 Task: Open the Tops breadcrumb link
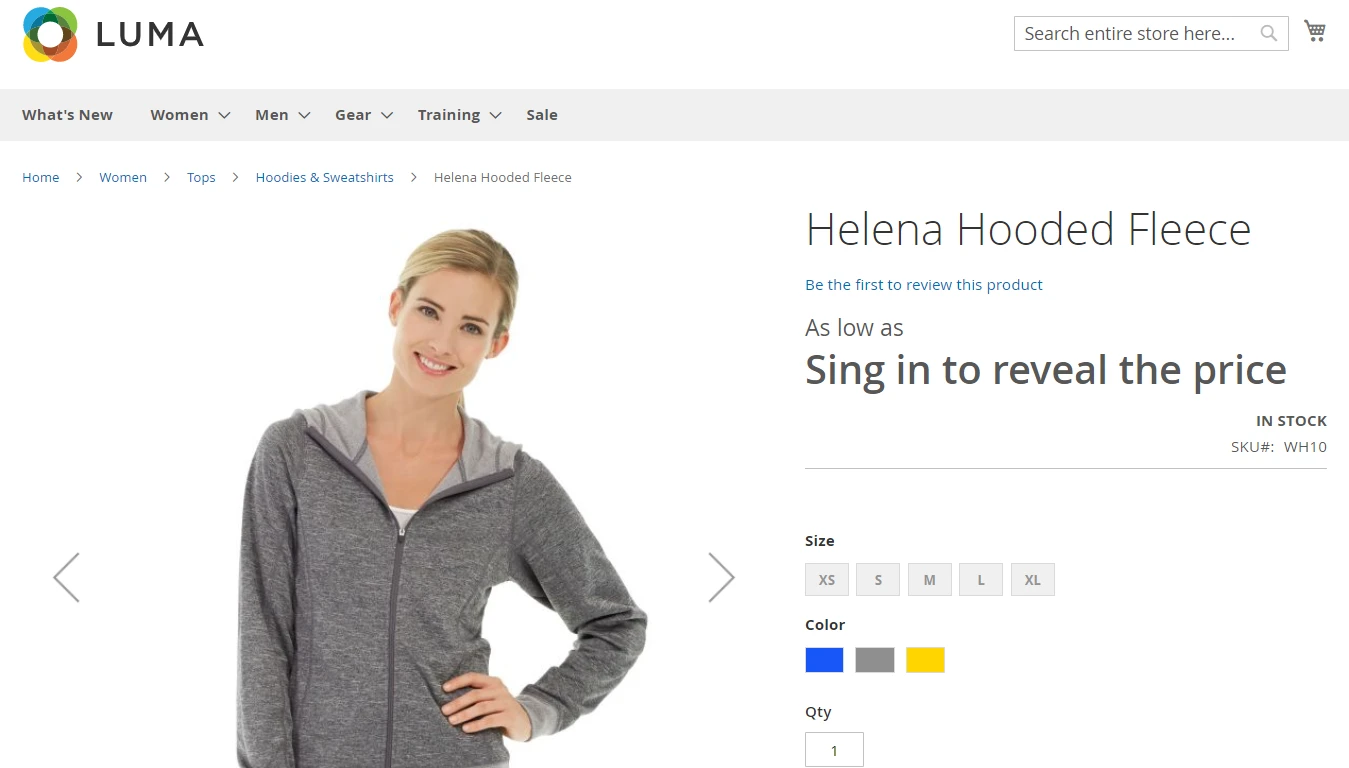(x=200, y=177)
